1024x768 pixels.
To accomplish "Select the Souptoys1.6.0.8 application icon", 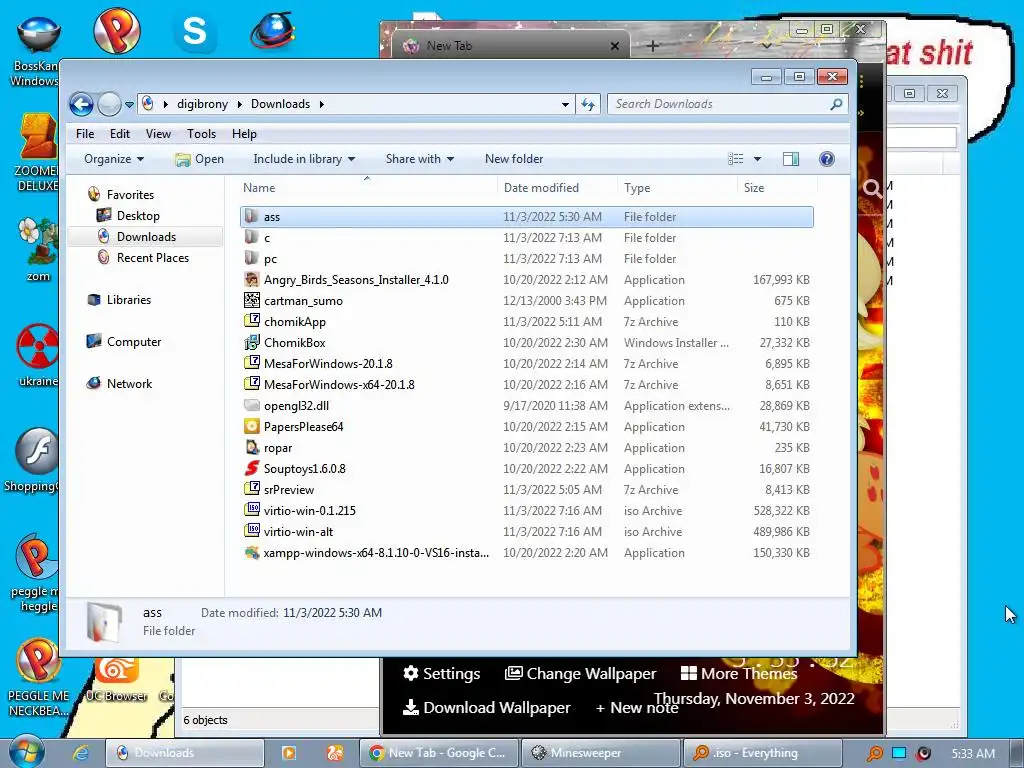I will tap(251, 468).
